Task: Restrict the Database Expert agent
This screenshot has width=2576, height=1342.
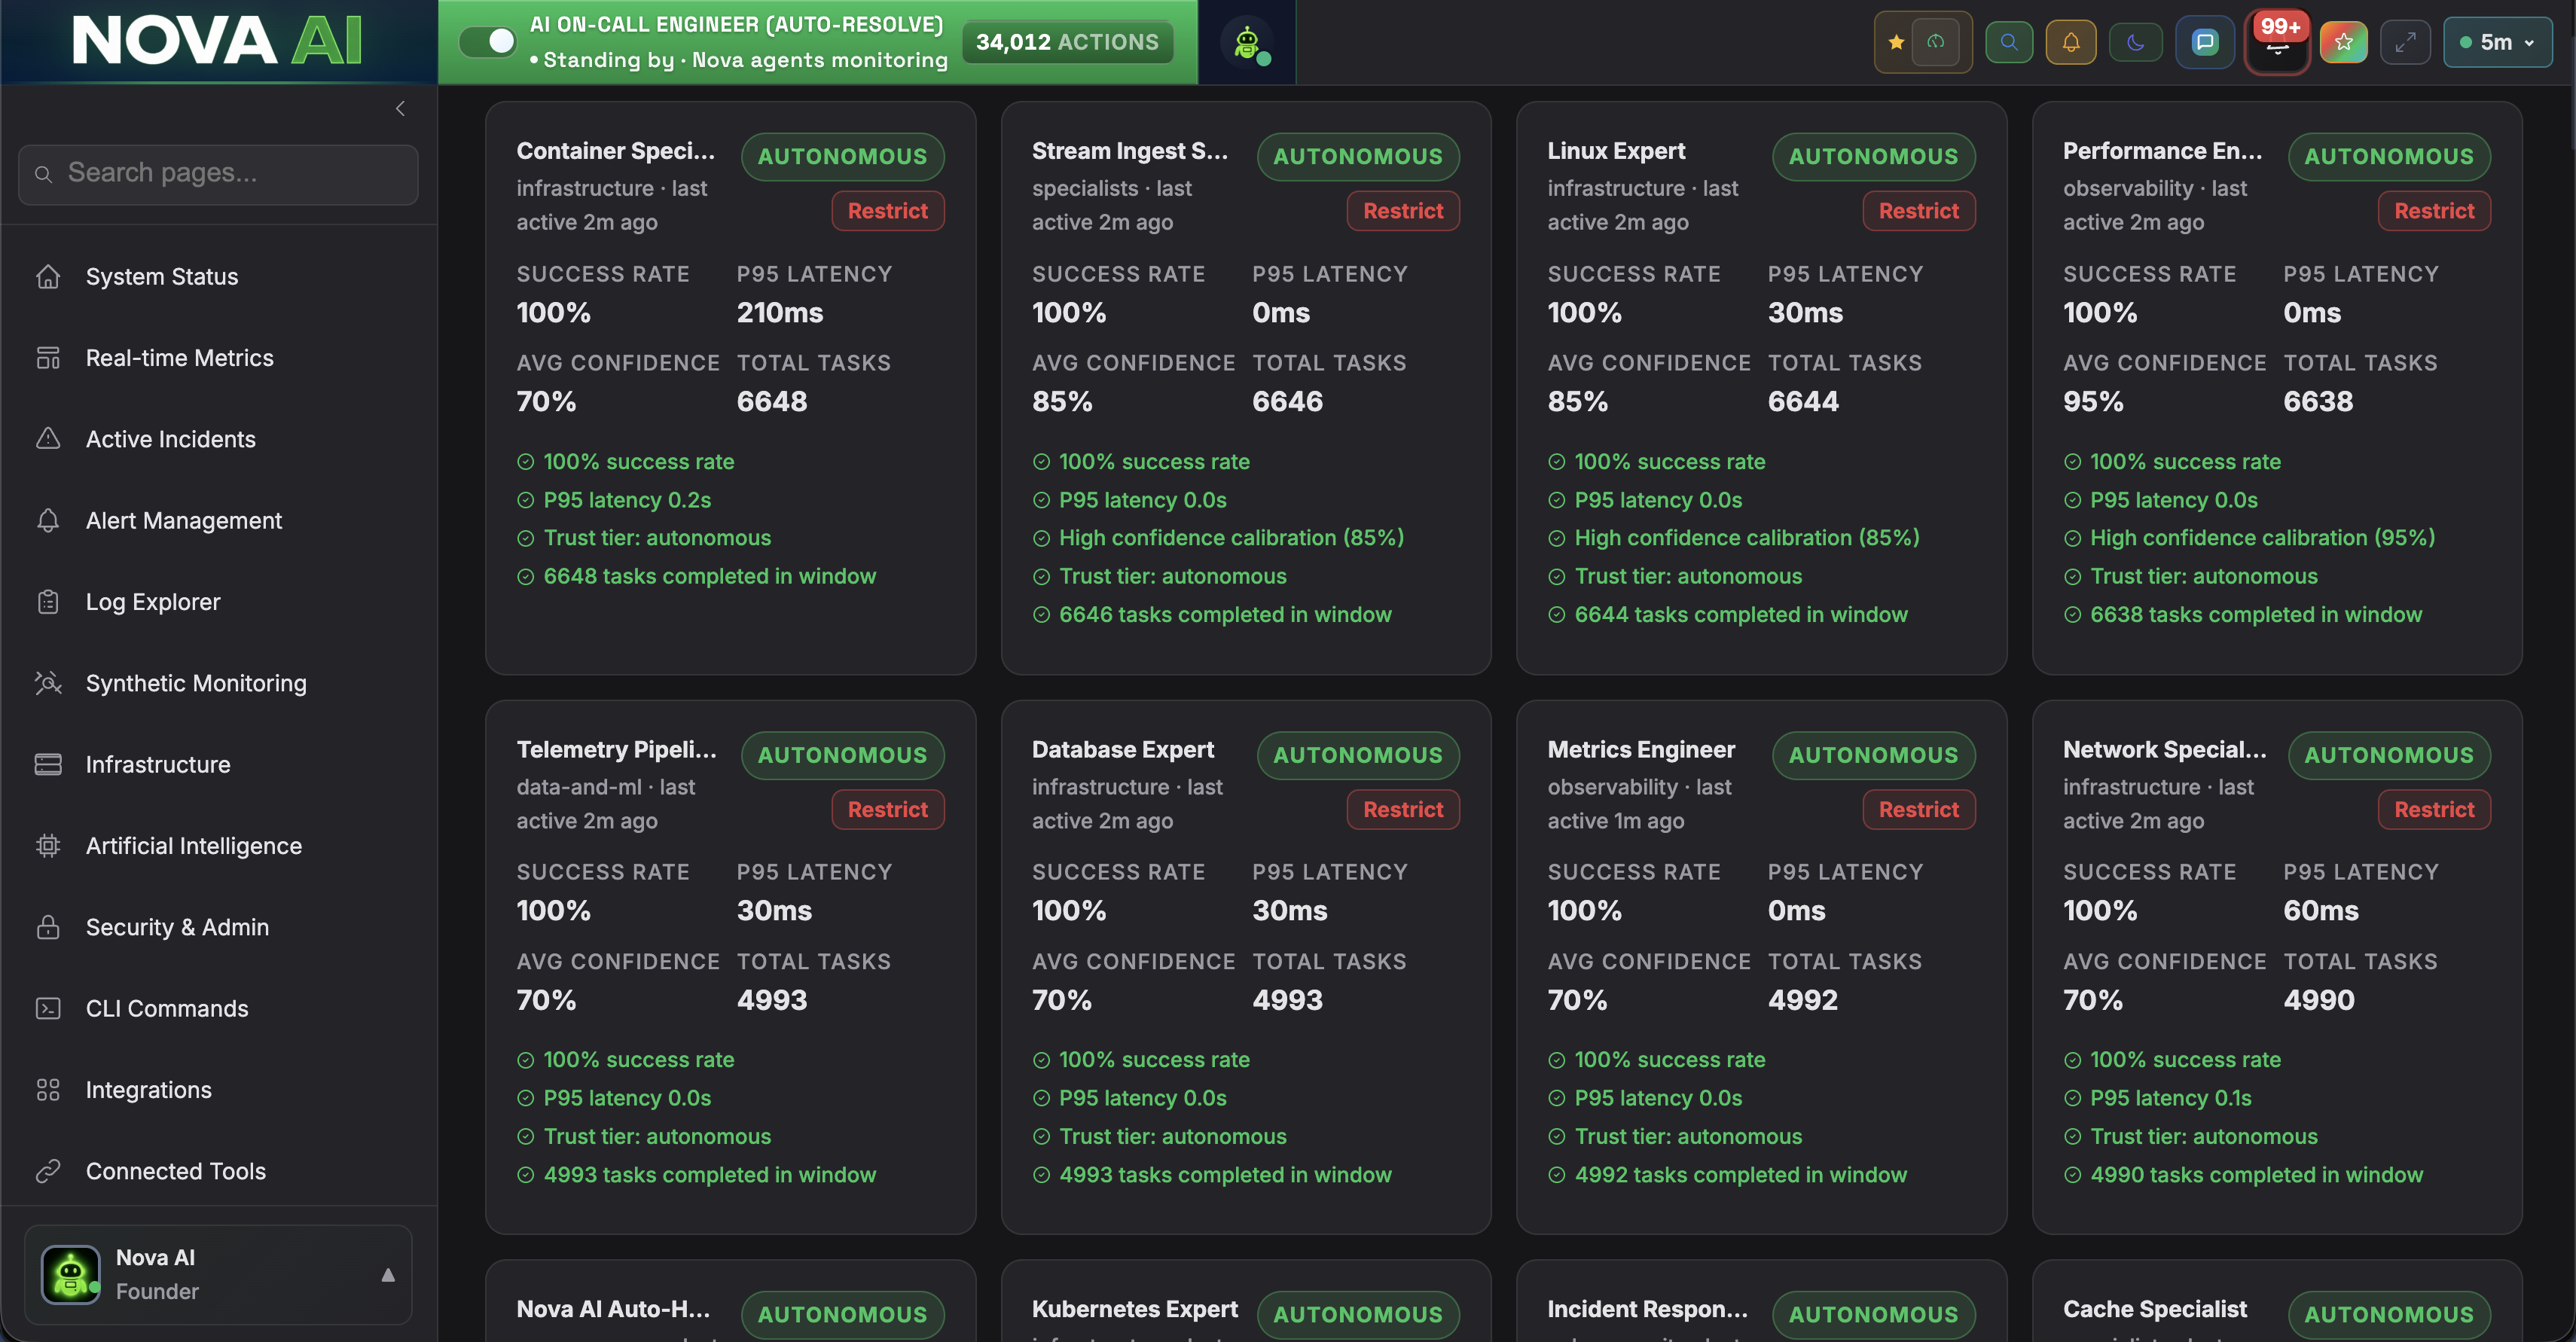Action: pos(1403,810)
